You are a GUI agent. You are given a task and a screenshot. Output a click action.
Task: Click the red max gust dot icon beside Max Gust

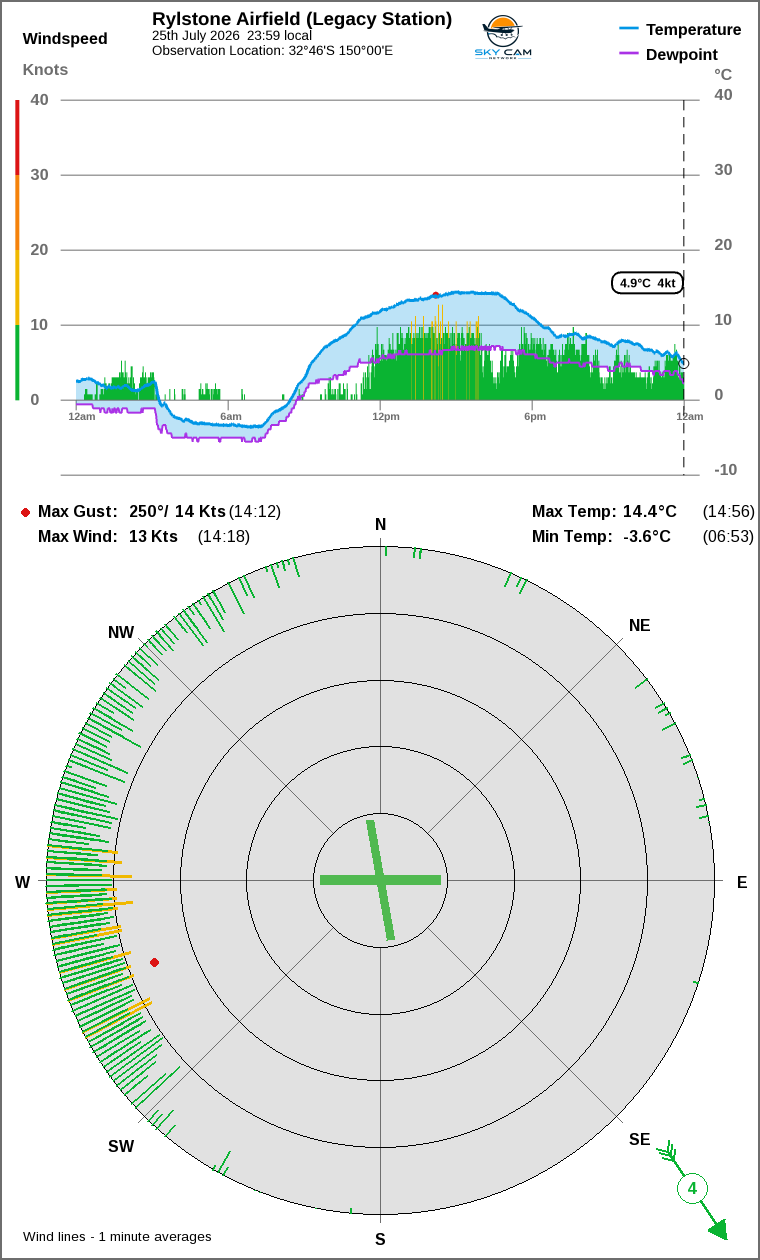click(25, 512)
